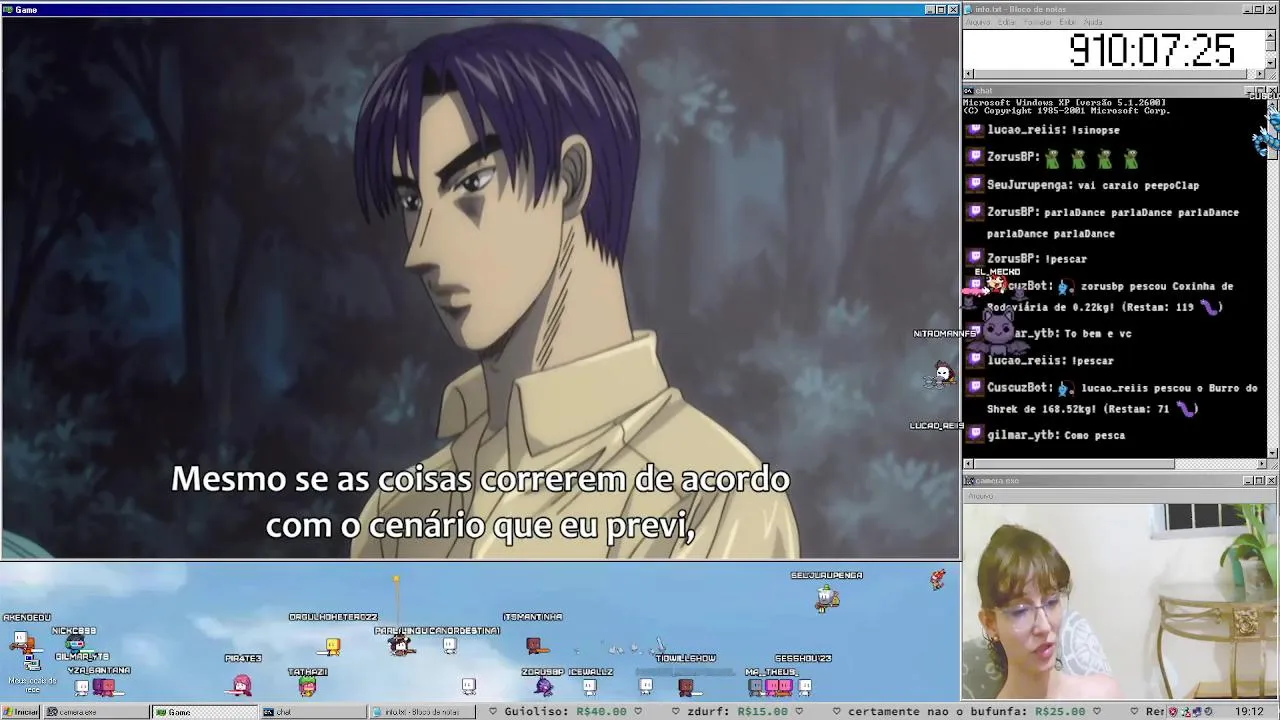Click the chat window horizontal scroll-right arrow
Image resolution: width=1280 pixels, height=720 pixels.
tap(1261, 464)
